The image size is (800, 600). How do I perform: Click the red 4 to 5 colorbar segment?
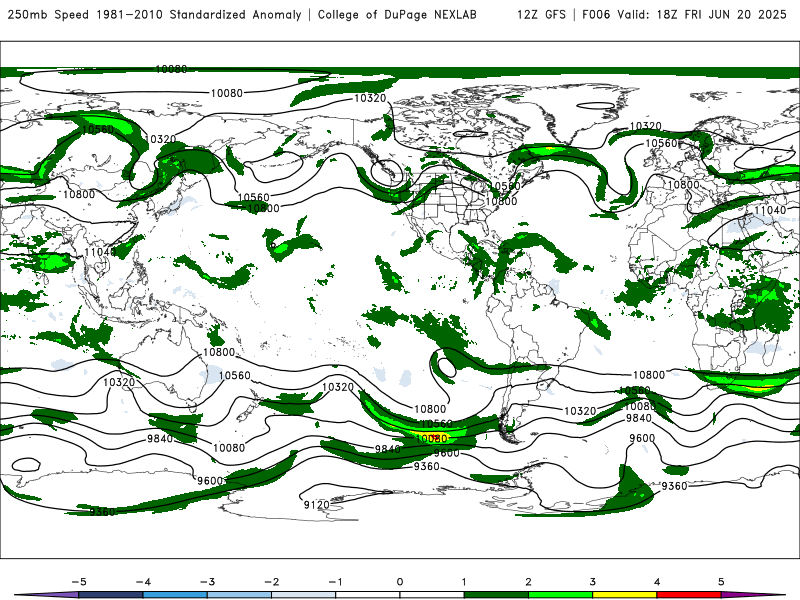689,595
